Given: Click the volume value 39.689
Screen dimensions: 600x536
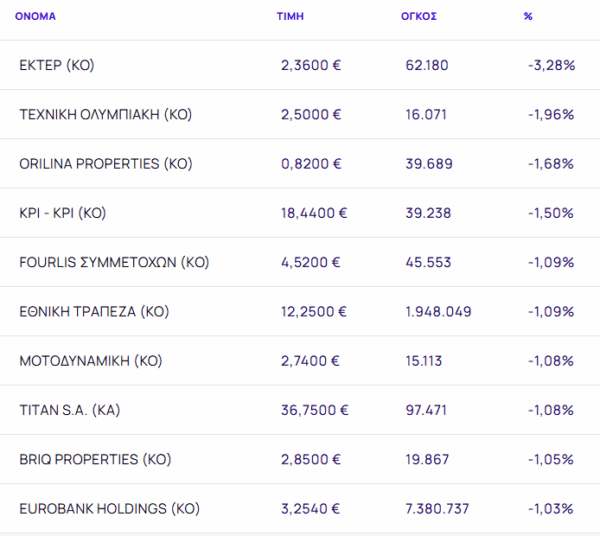Looking at the screenshot, I should [x=429, y=164].
